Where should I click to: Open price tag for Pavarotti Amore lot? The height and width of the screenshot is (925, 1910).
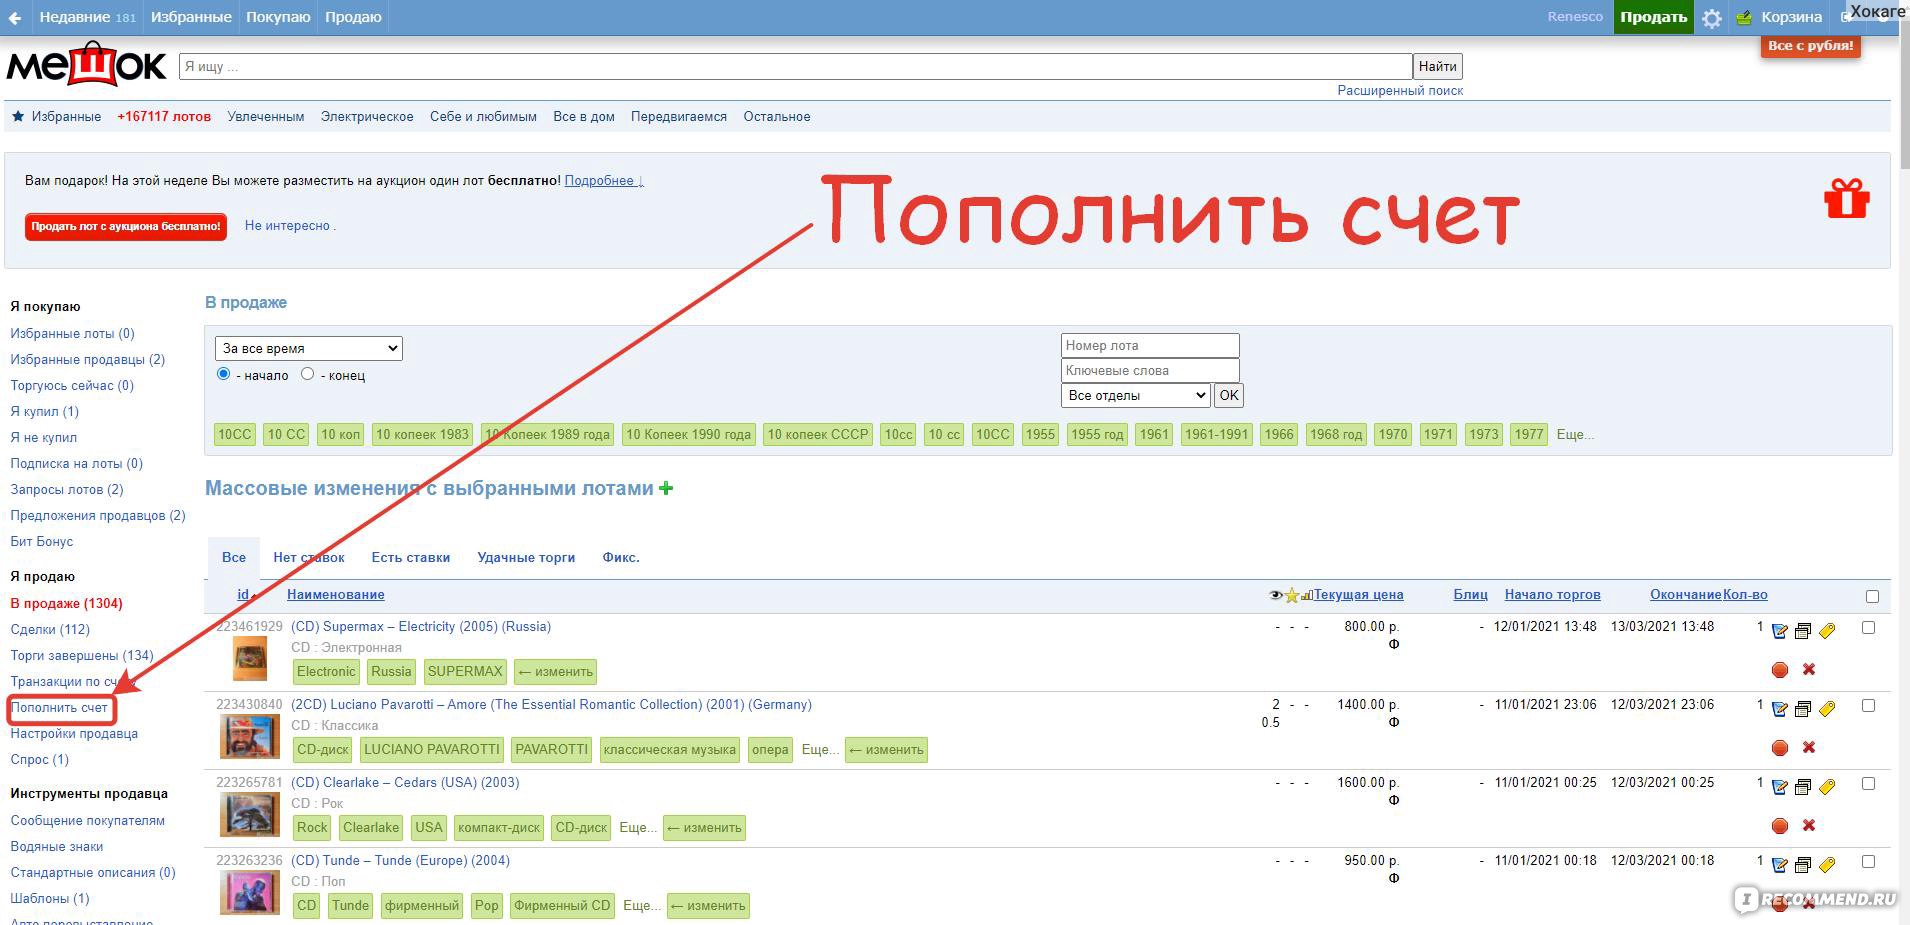coord(1827,709)
